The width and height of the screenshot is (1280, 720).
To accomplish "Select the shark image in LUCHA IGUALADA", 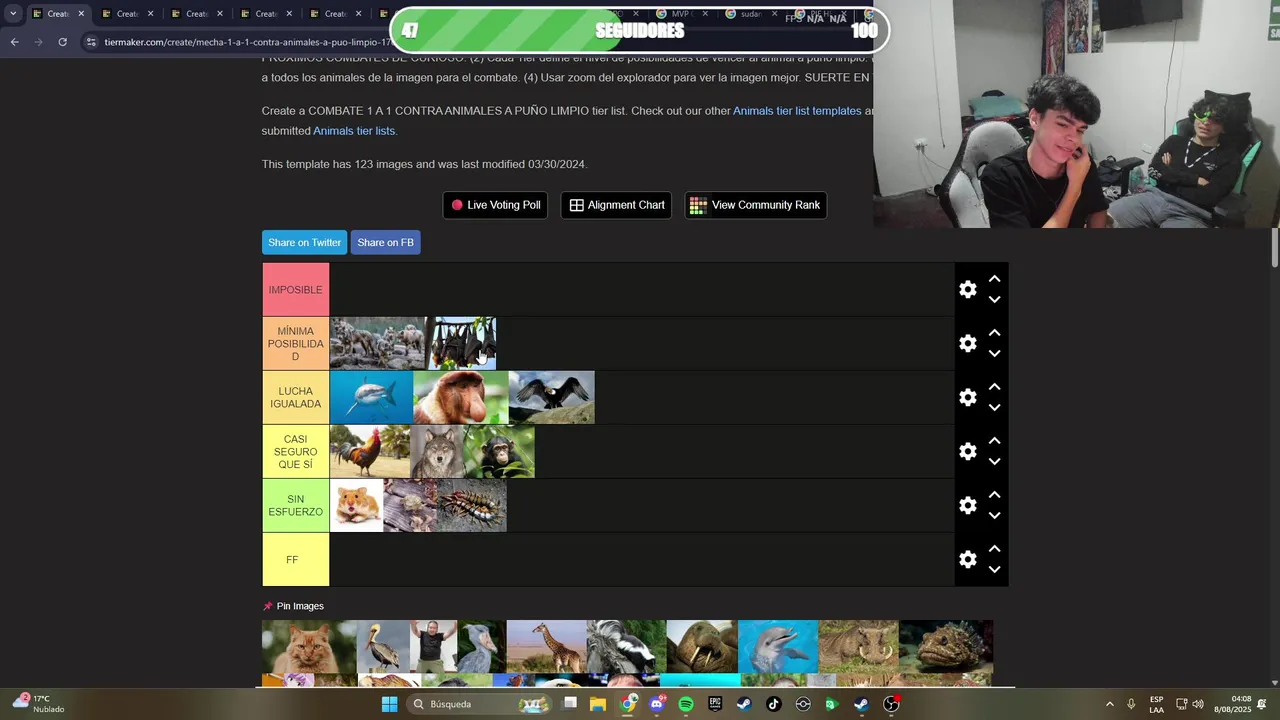I will [x=371, y=398].
